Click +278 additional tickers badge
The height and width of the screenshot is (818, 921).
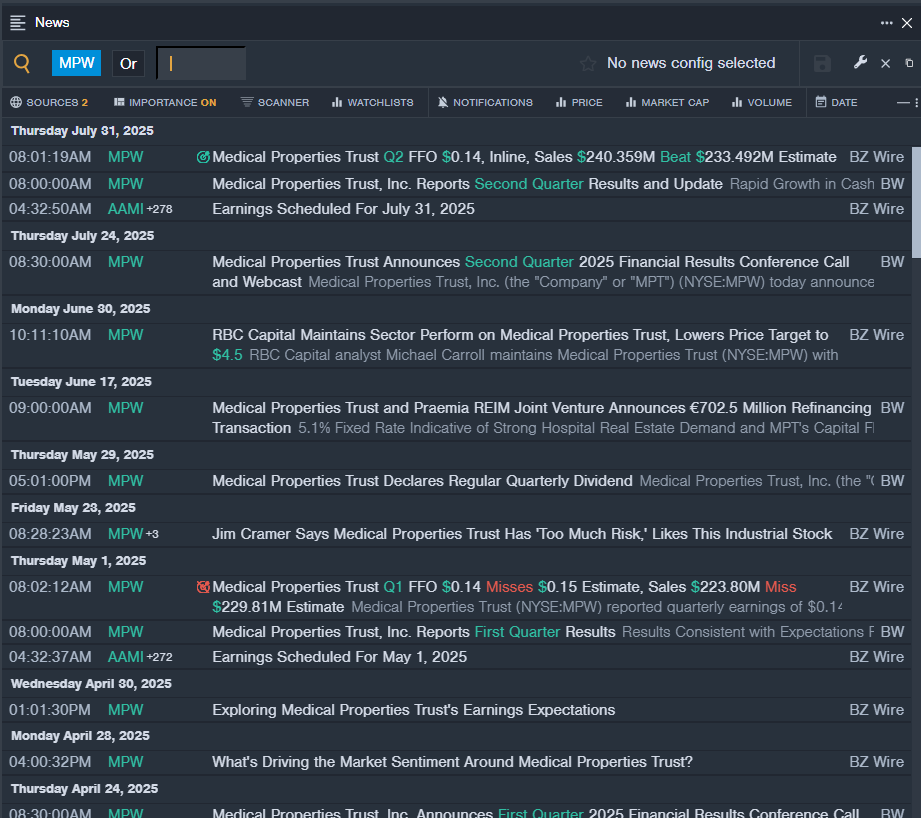159,209
